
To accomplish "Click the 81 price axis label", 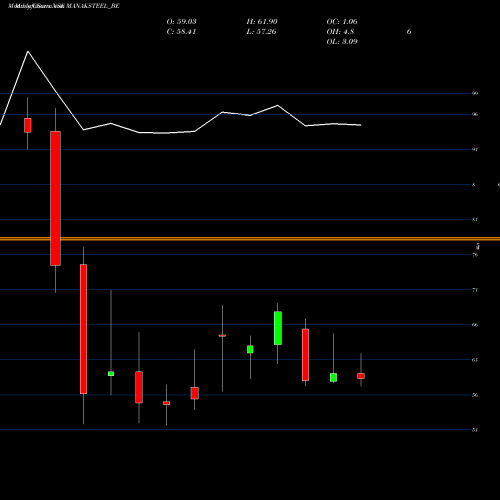I will (x=475, y=219).
